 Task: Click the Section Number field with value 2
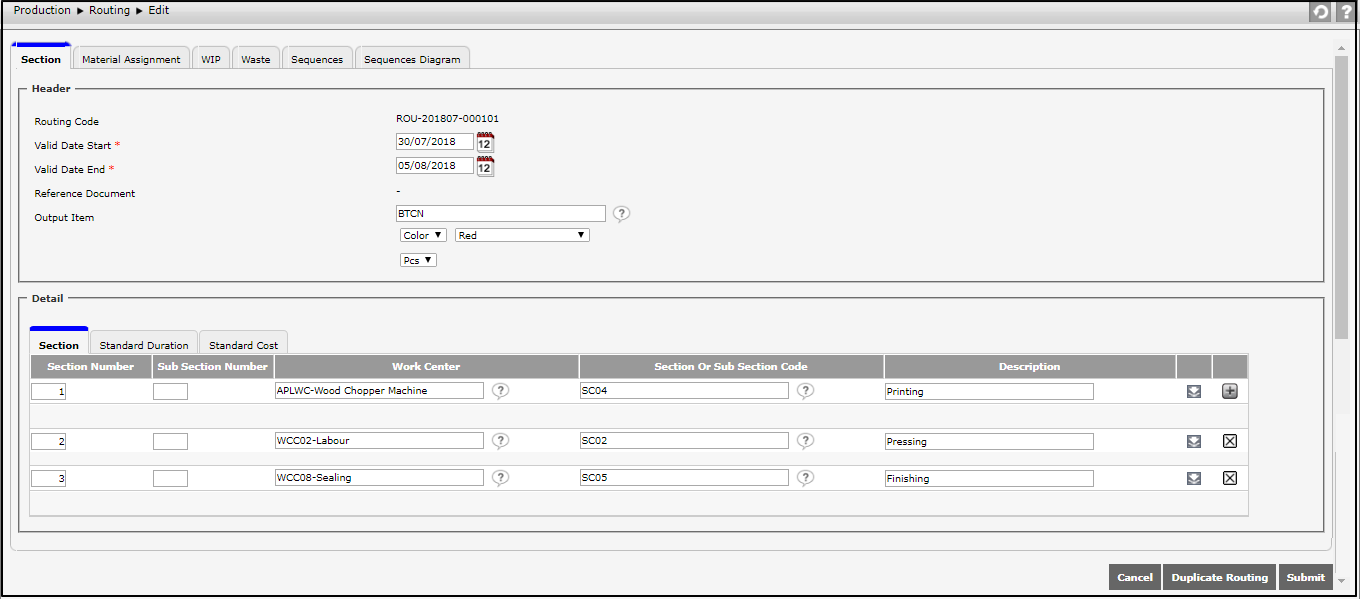point(49,441)
